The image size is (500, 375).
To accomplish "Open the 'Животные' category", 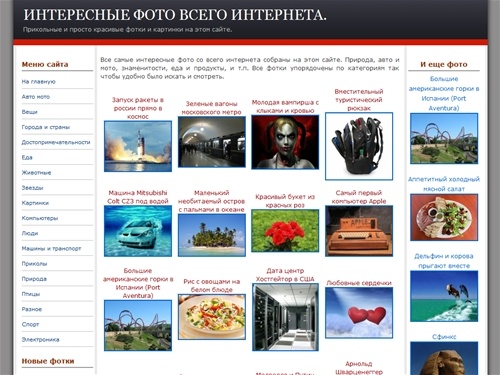I will pos(36,173).
